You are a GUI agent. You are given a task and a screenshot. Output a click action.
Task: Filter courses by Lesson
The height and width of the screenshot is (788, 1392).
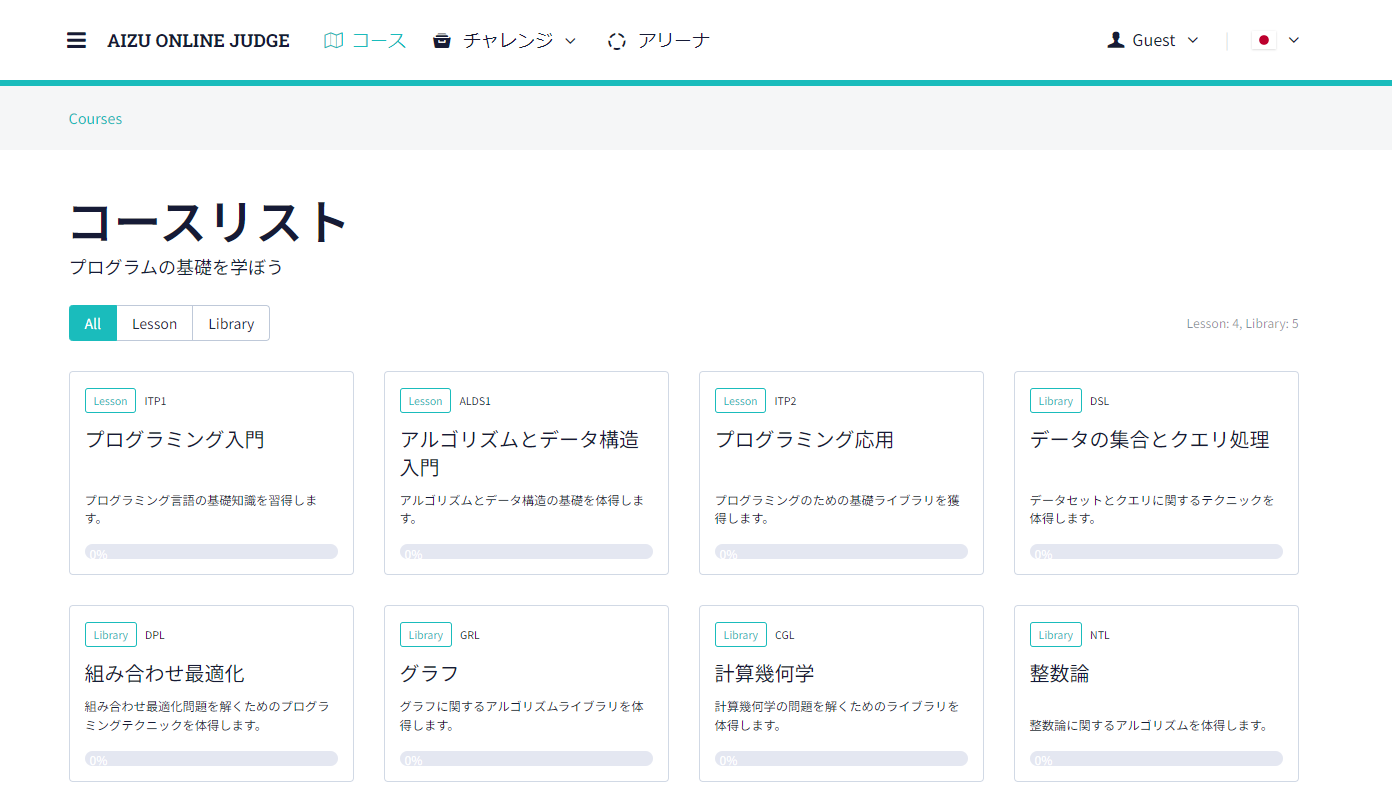pos(154,323)
